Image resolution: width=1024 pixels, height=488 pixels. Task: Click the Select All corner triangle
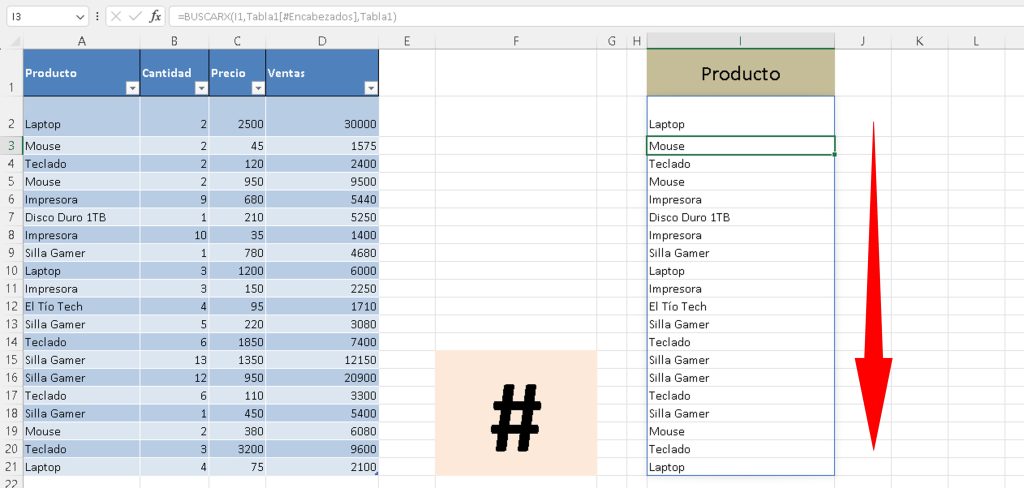click(x=11, y=41)
